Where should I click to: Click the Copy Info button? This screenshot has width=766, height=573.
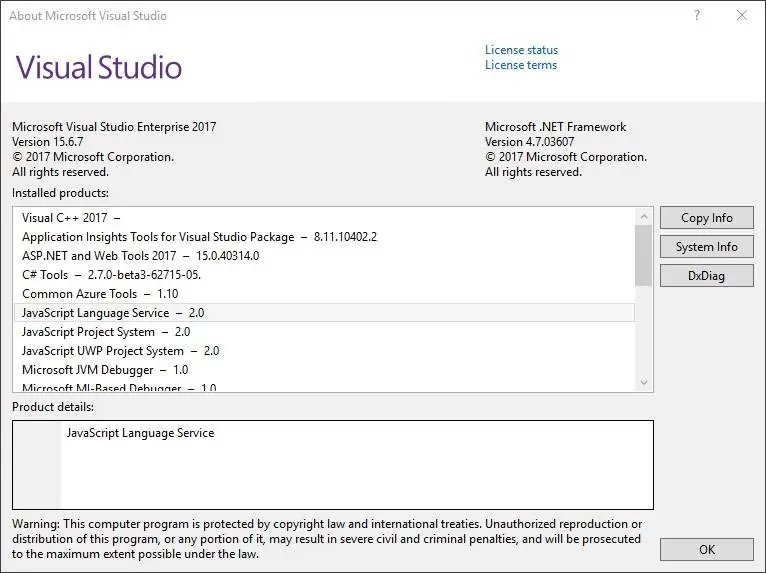706,218
